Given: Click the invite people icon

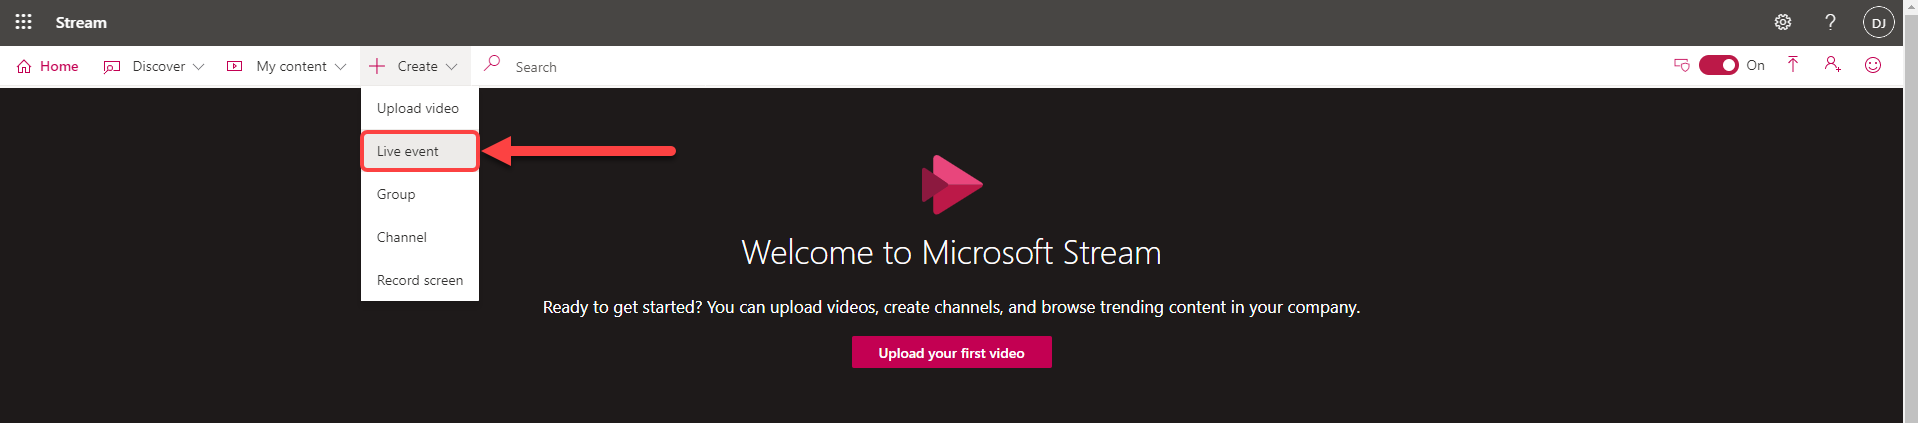Looking at the screenshot, I should [x=1832, y=65].
